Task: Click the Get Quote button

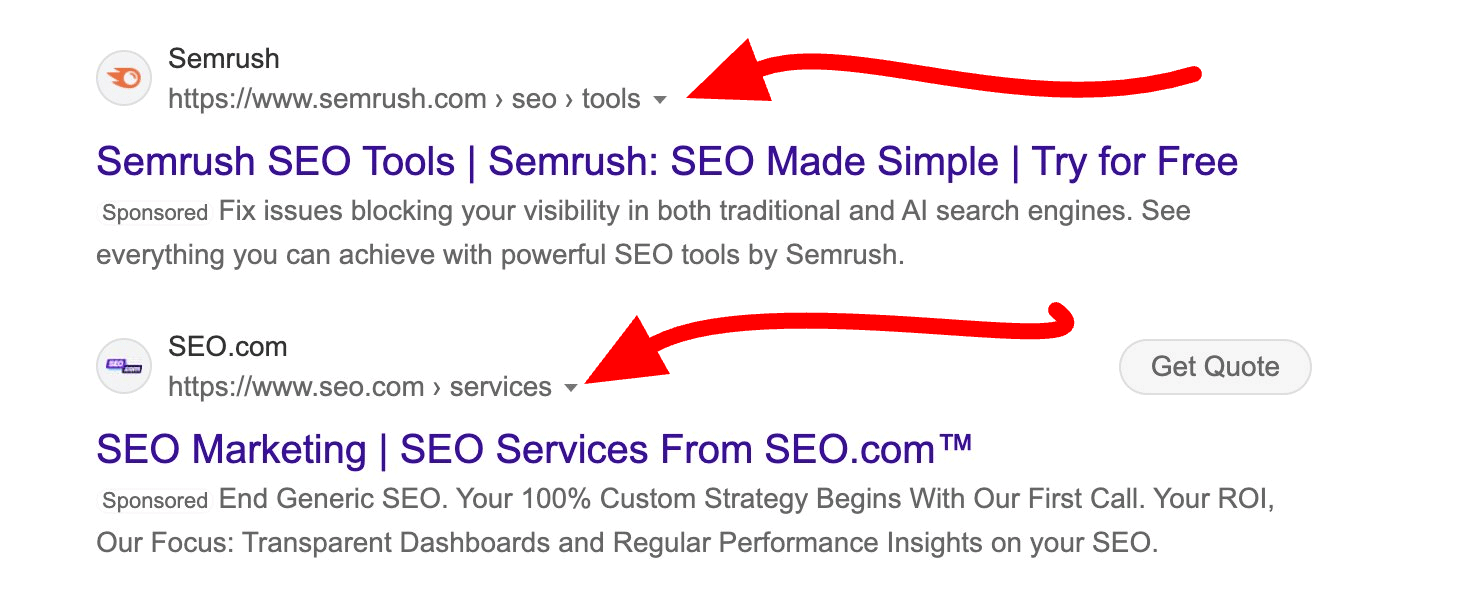Action: pyautogui.click(x=1214, y=366)
